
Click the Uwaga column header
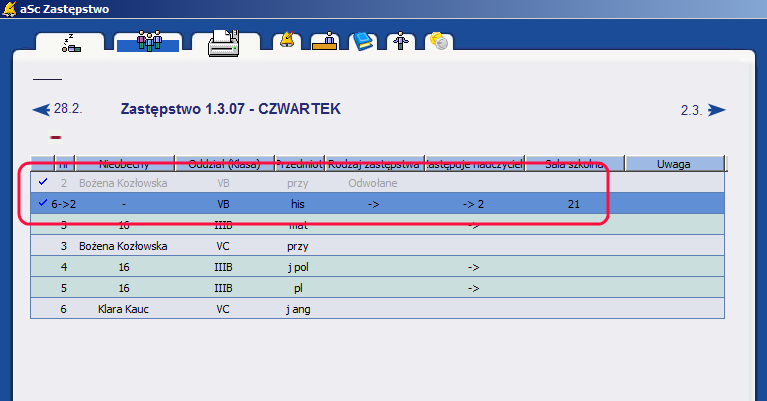[x=673, y=164]
